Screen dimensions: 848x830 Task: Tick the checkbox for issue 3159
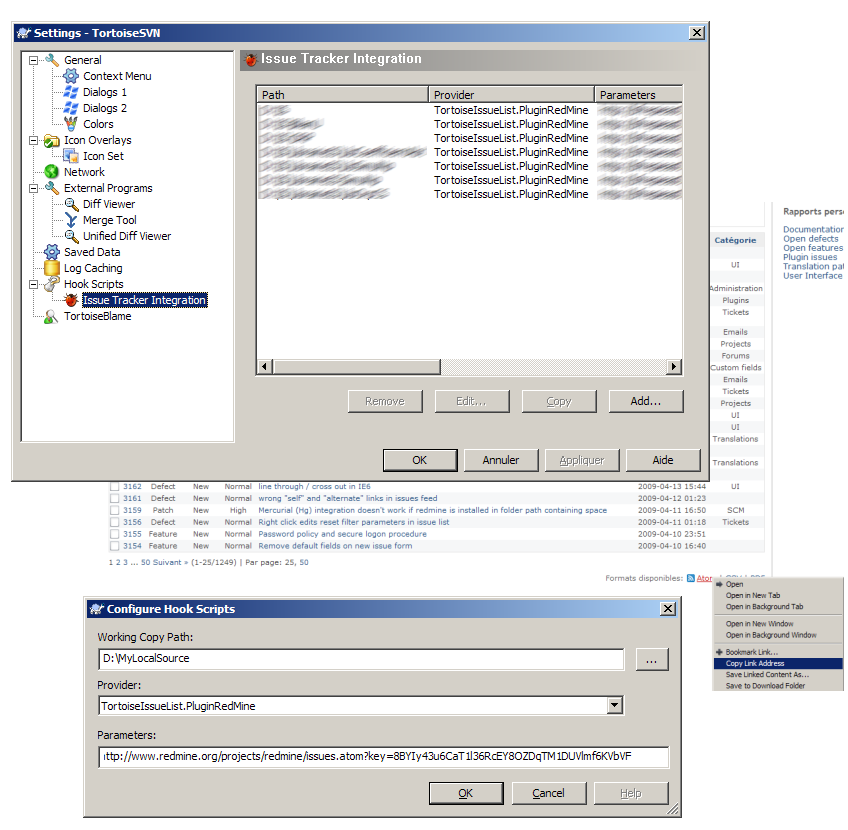(114, 510)
